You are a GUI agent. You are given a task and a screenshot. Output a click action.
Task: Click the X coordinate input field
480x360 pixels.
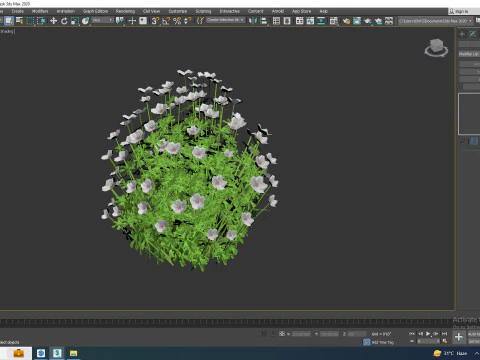click(x=301, y=334)
